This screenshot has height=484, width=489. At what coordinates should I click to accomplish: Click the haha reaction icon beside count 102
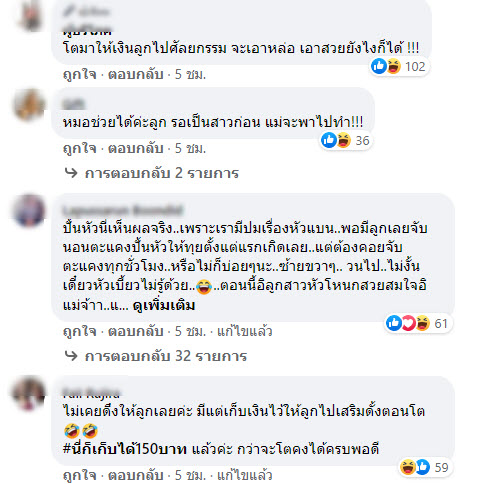393,66
